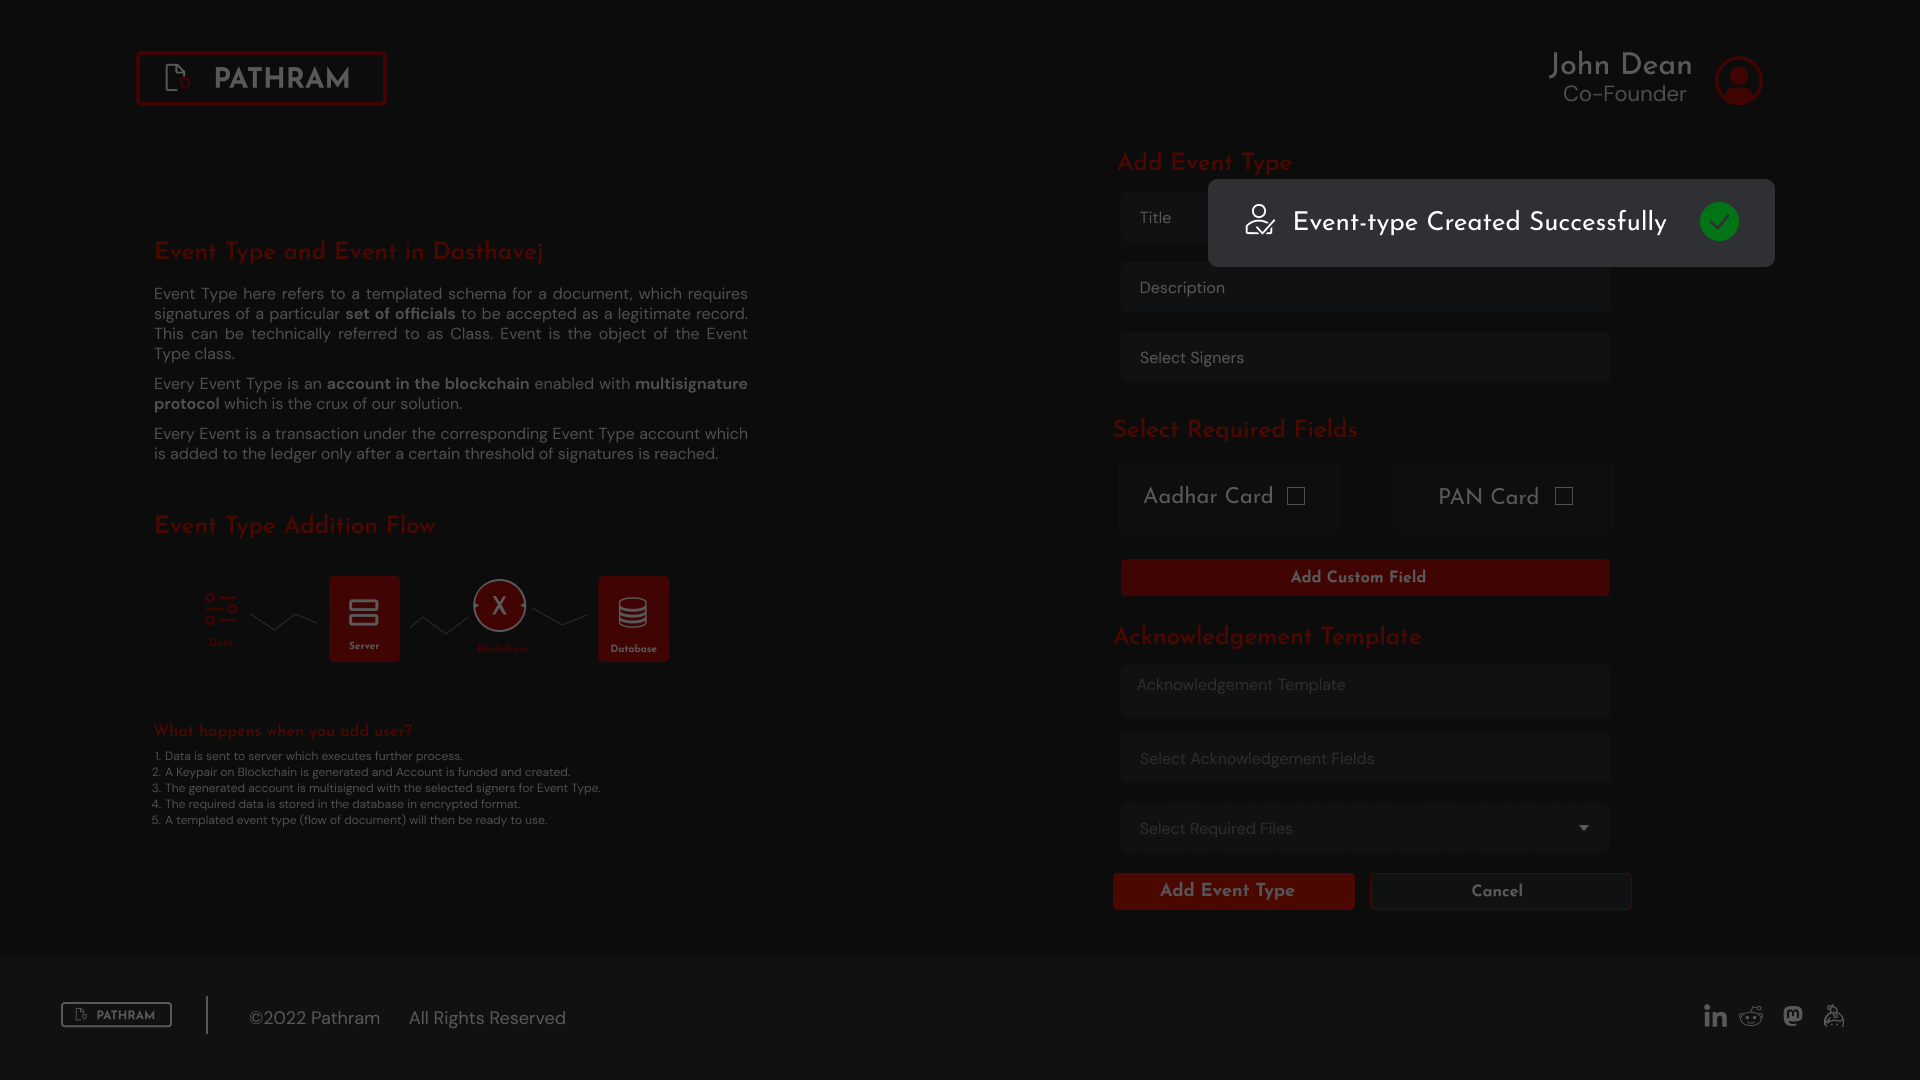Focus the Description input field

(x=1365, y=288)
